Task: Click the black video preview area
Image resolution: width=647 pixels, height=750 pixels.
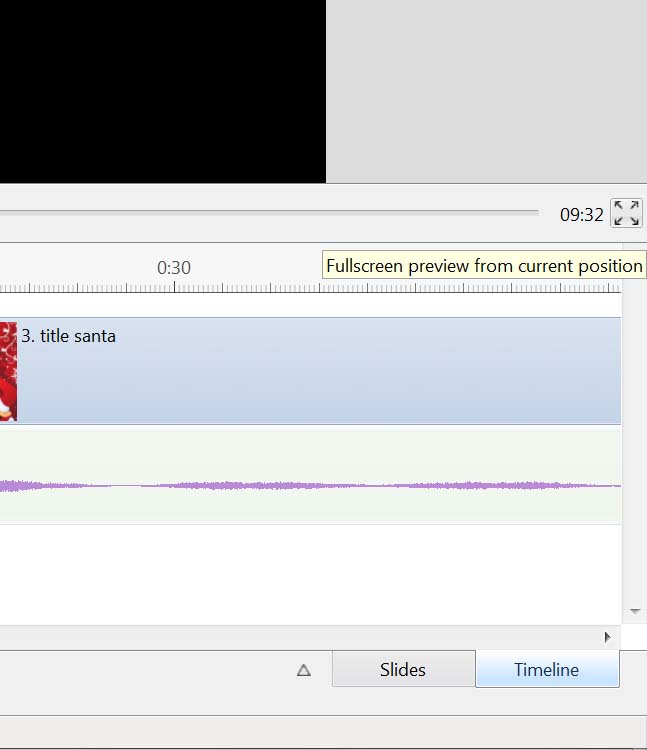Action: (x=163, y=91)
